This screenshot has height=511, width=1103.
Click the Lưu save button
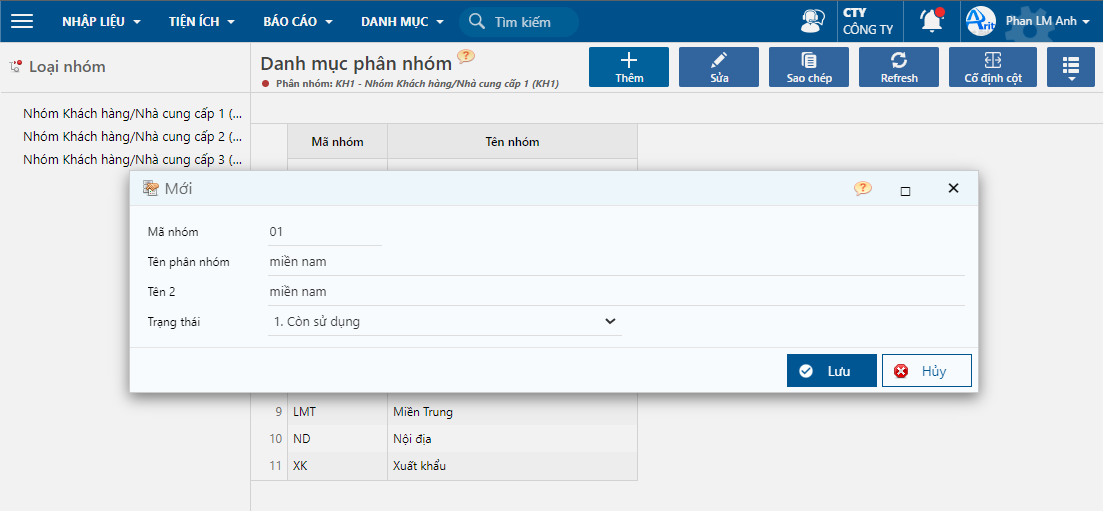831,371
